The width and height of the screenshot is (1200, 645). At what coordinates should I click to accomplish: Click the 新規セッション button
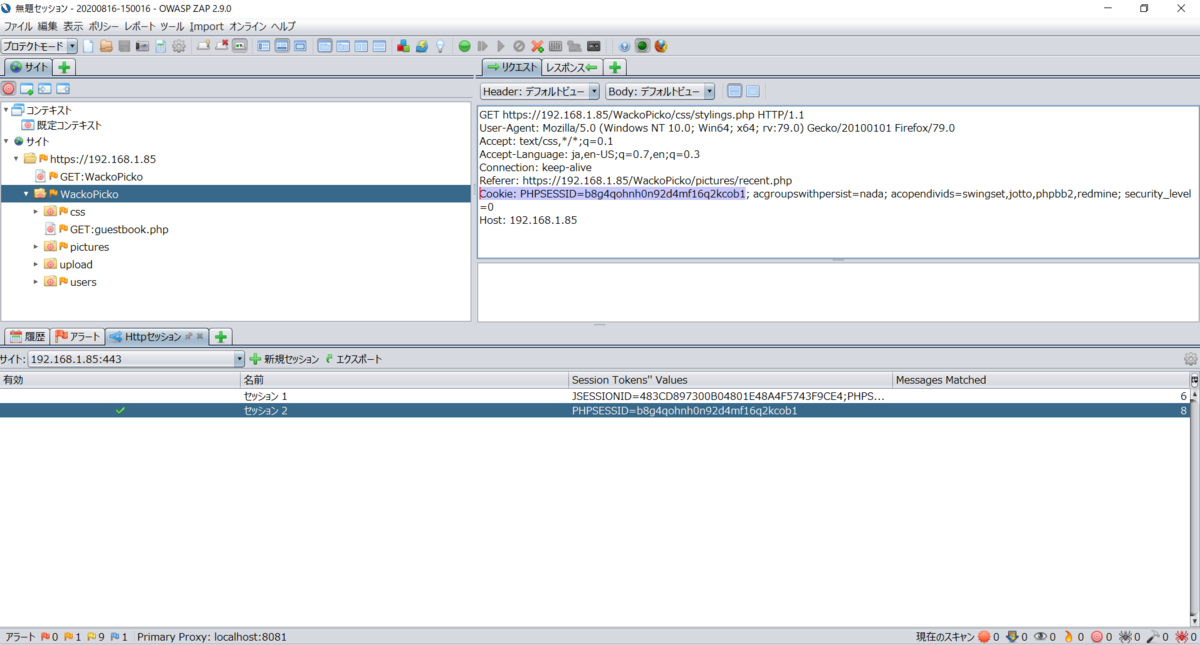pos(285,359)
